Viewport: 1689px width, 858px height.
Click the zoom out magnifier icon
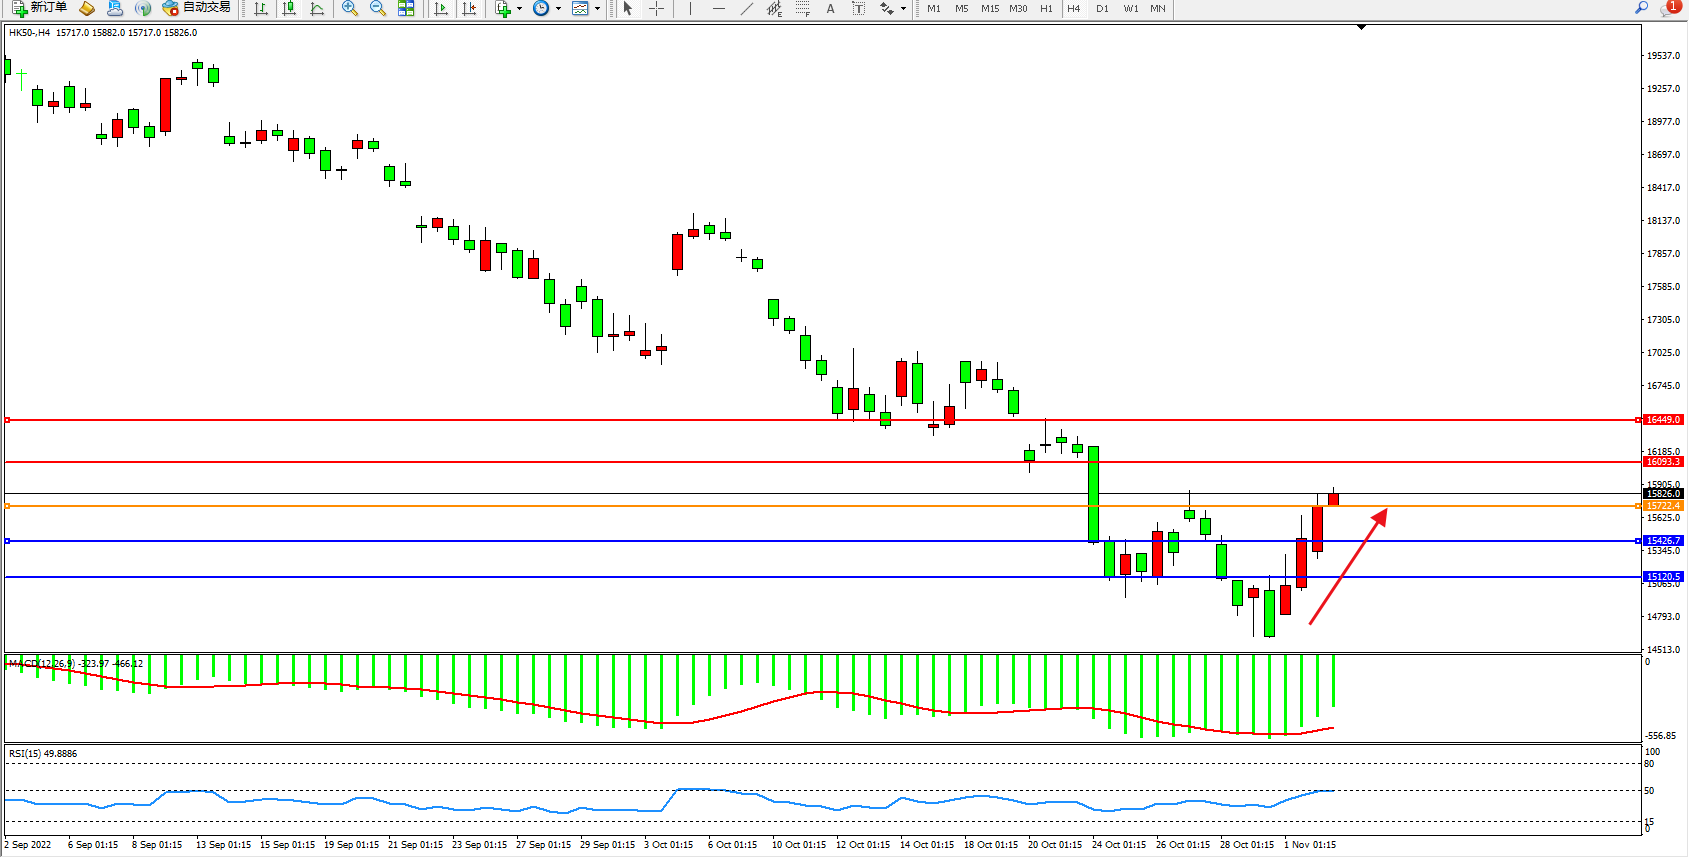click(377, 8)
